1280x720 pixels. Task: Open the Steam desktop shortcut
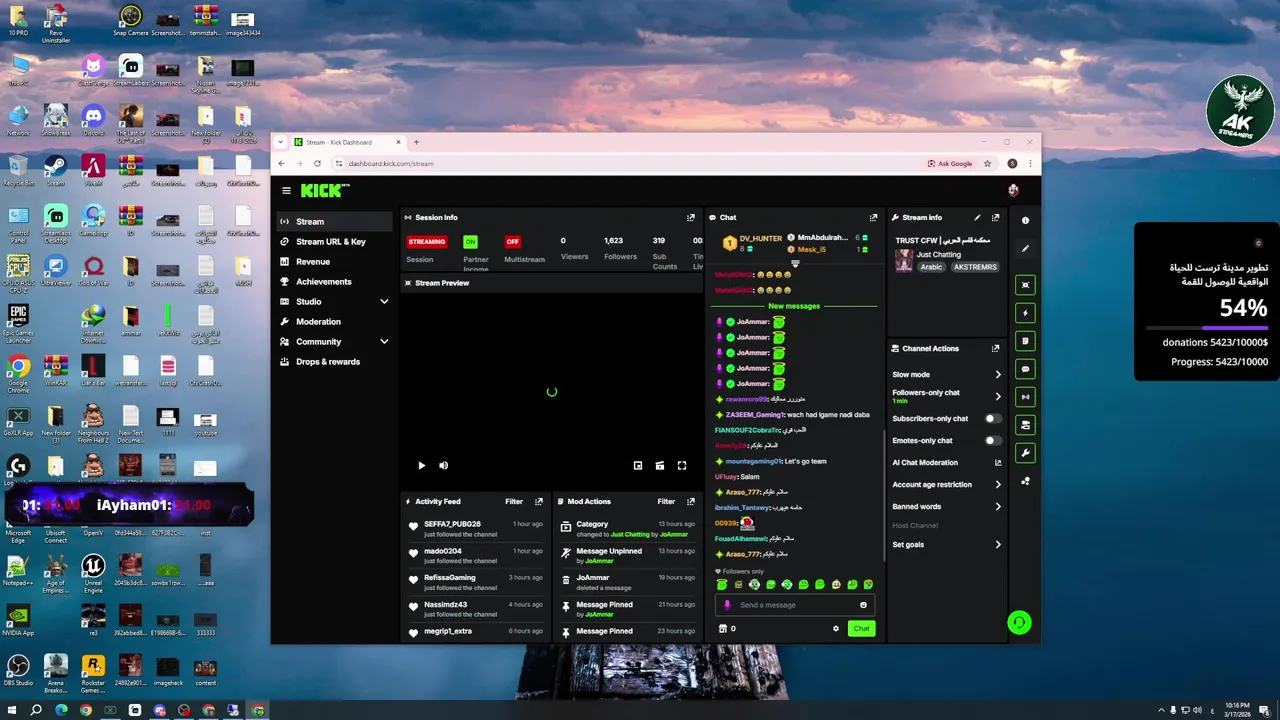click(55, 171)
